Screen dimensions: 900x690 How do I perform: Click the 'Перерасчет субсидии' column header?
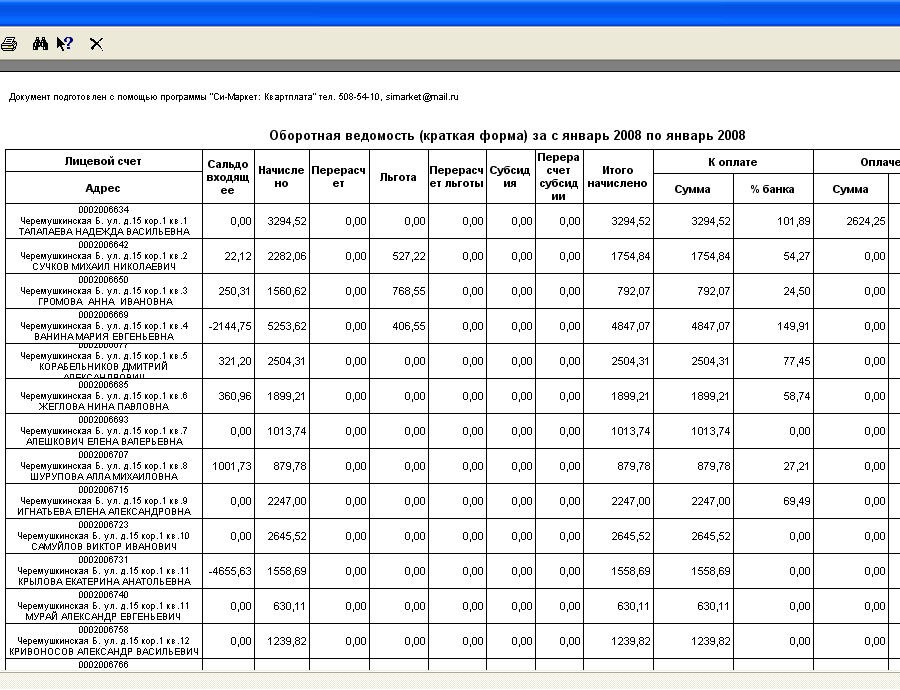559,177
